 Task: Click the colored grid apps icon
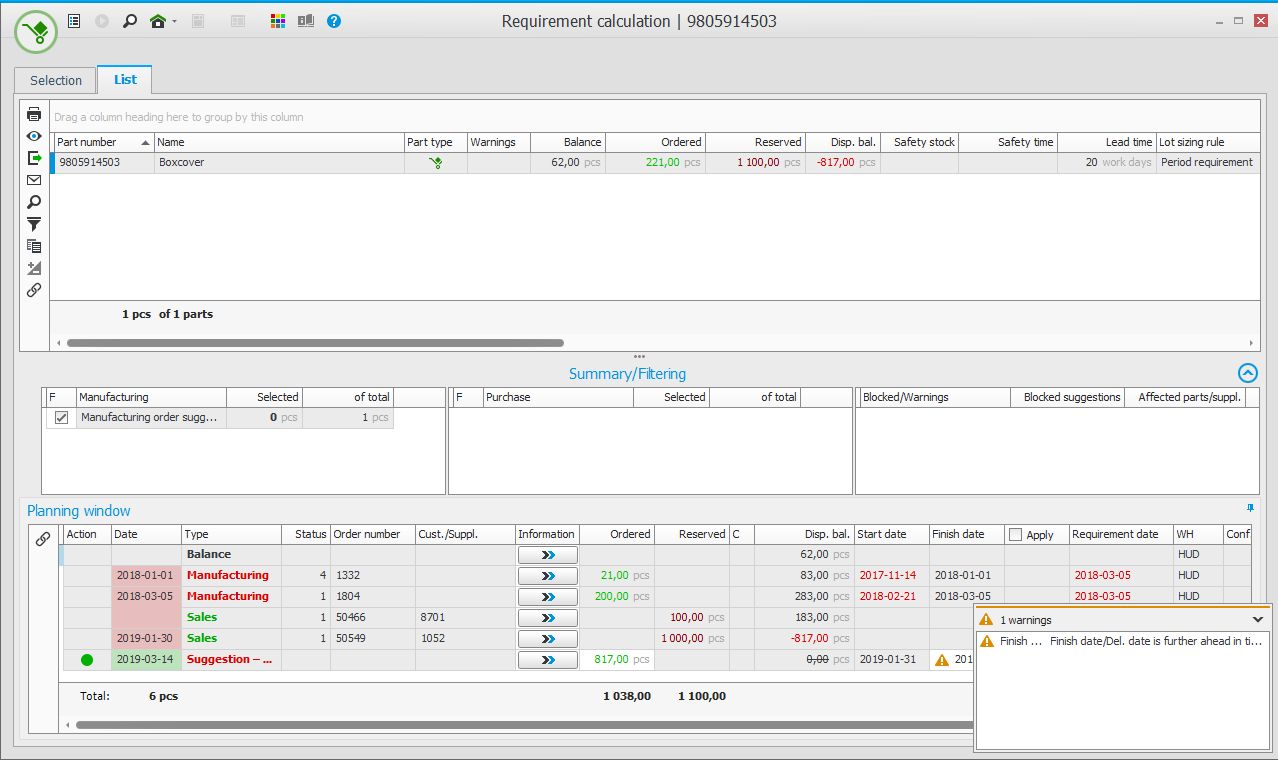[278, 21]
